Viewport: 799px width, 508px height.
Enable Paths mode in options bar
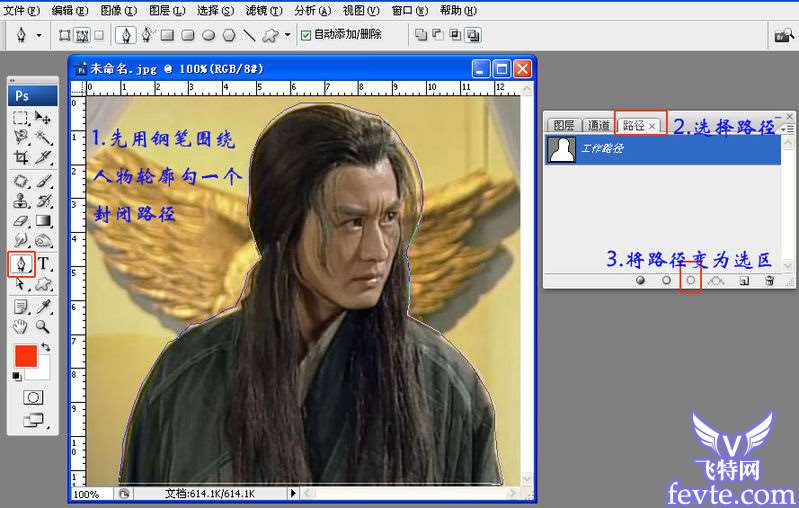82,35
